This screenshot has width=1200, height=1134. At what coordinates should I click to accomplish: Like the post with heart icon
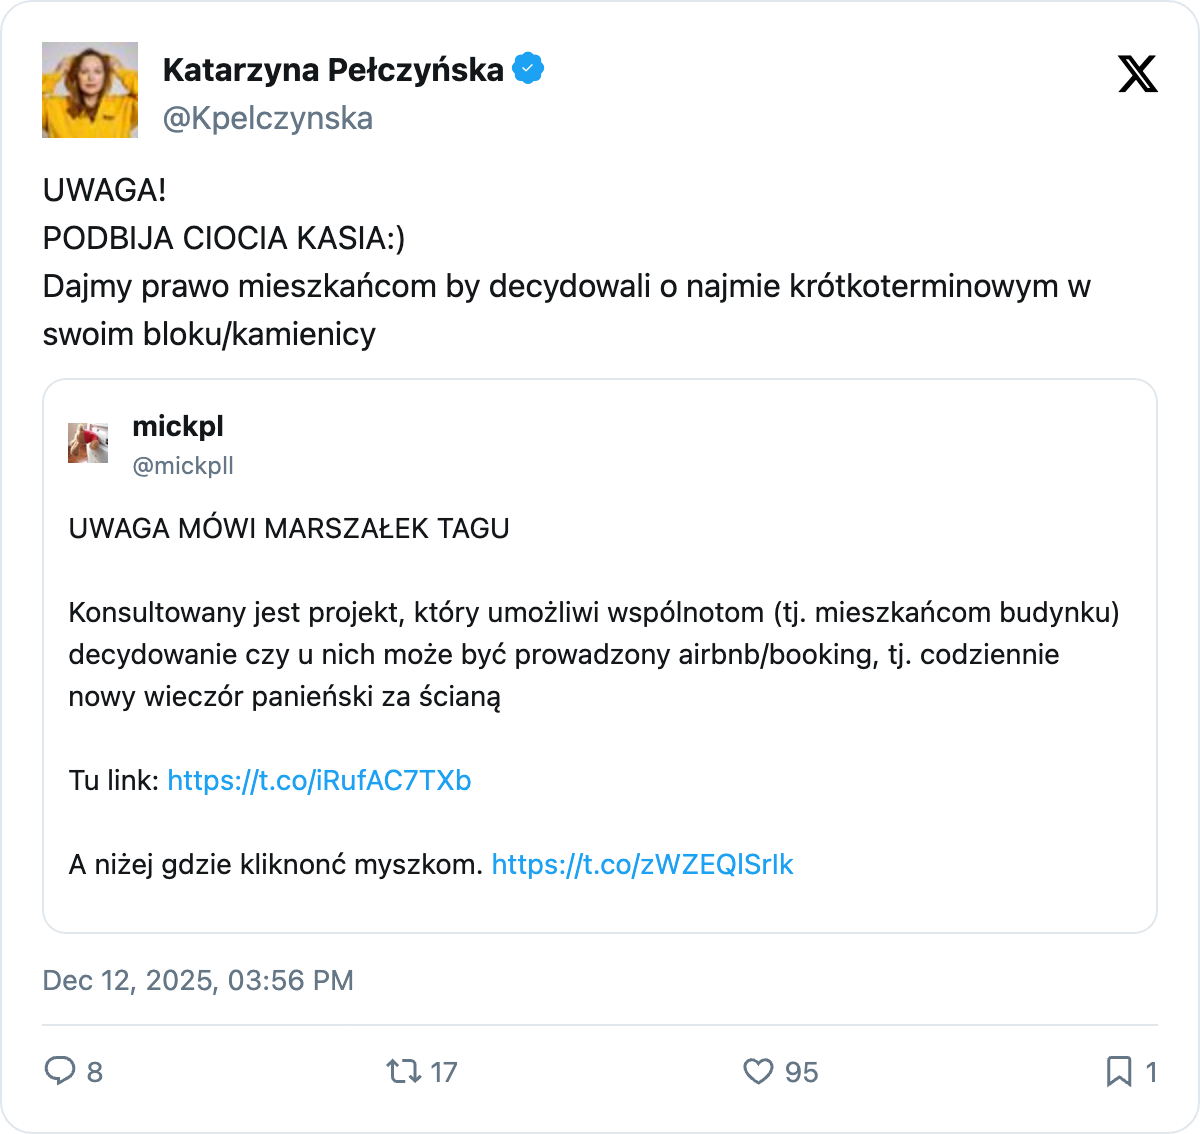[x=758, y=1072]
